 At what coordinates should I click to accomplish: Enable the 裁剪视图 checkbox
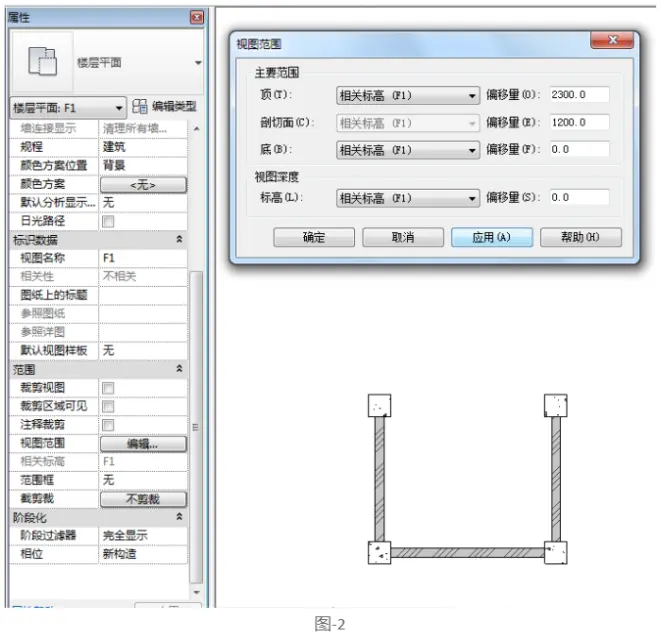108,388
